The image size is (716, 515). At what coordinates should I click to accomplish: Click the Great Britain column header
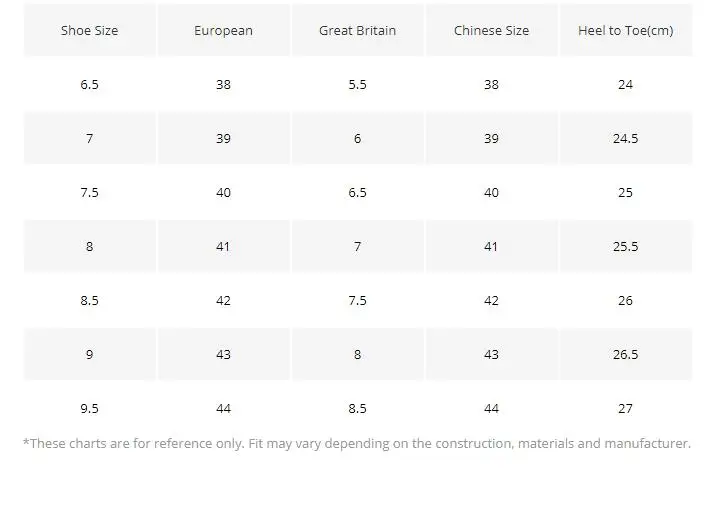[x=357, y=31]
